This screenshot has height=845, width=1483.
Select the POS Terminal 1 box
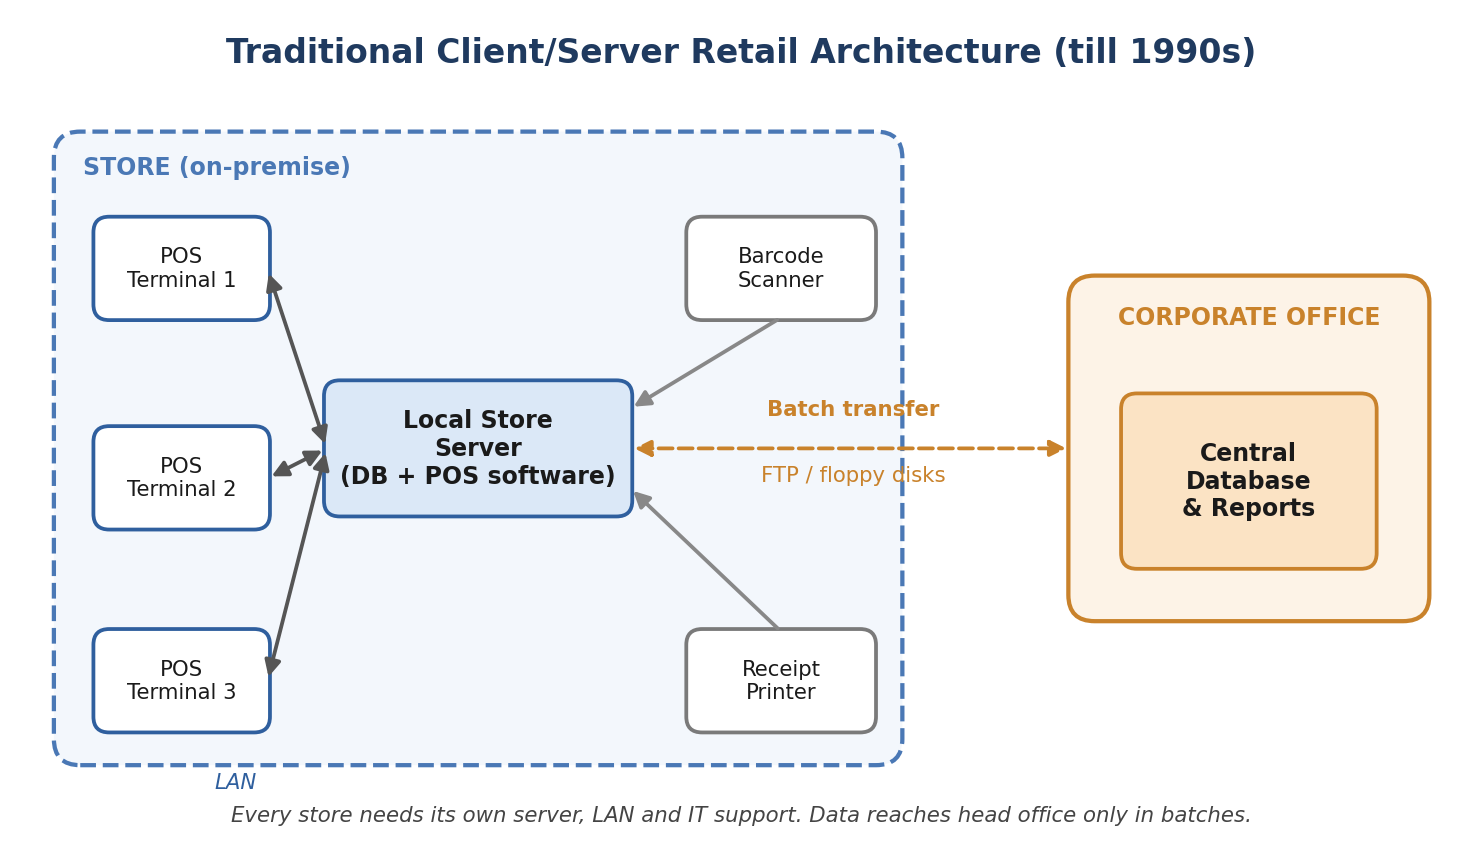pyautogui.click(x=182, y=269)
